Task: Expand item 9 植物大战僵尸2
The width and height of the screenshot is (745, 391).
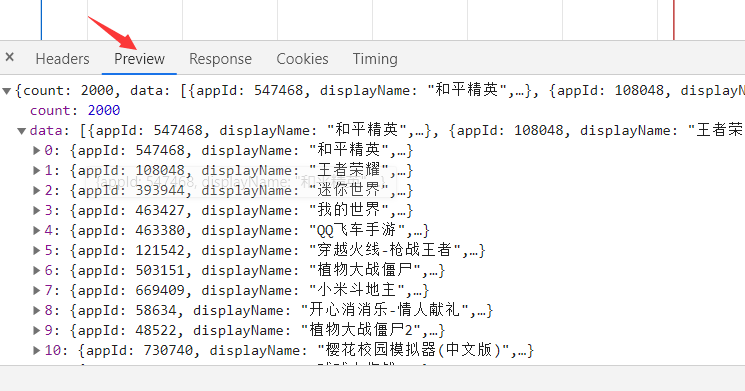Action: pyautogui.click(x=36, y=330)
